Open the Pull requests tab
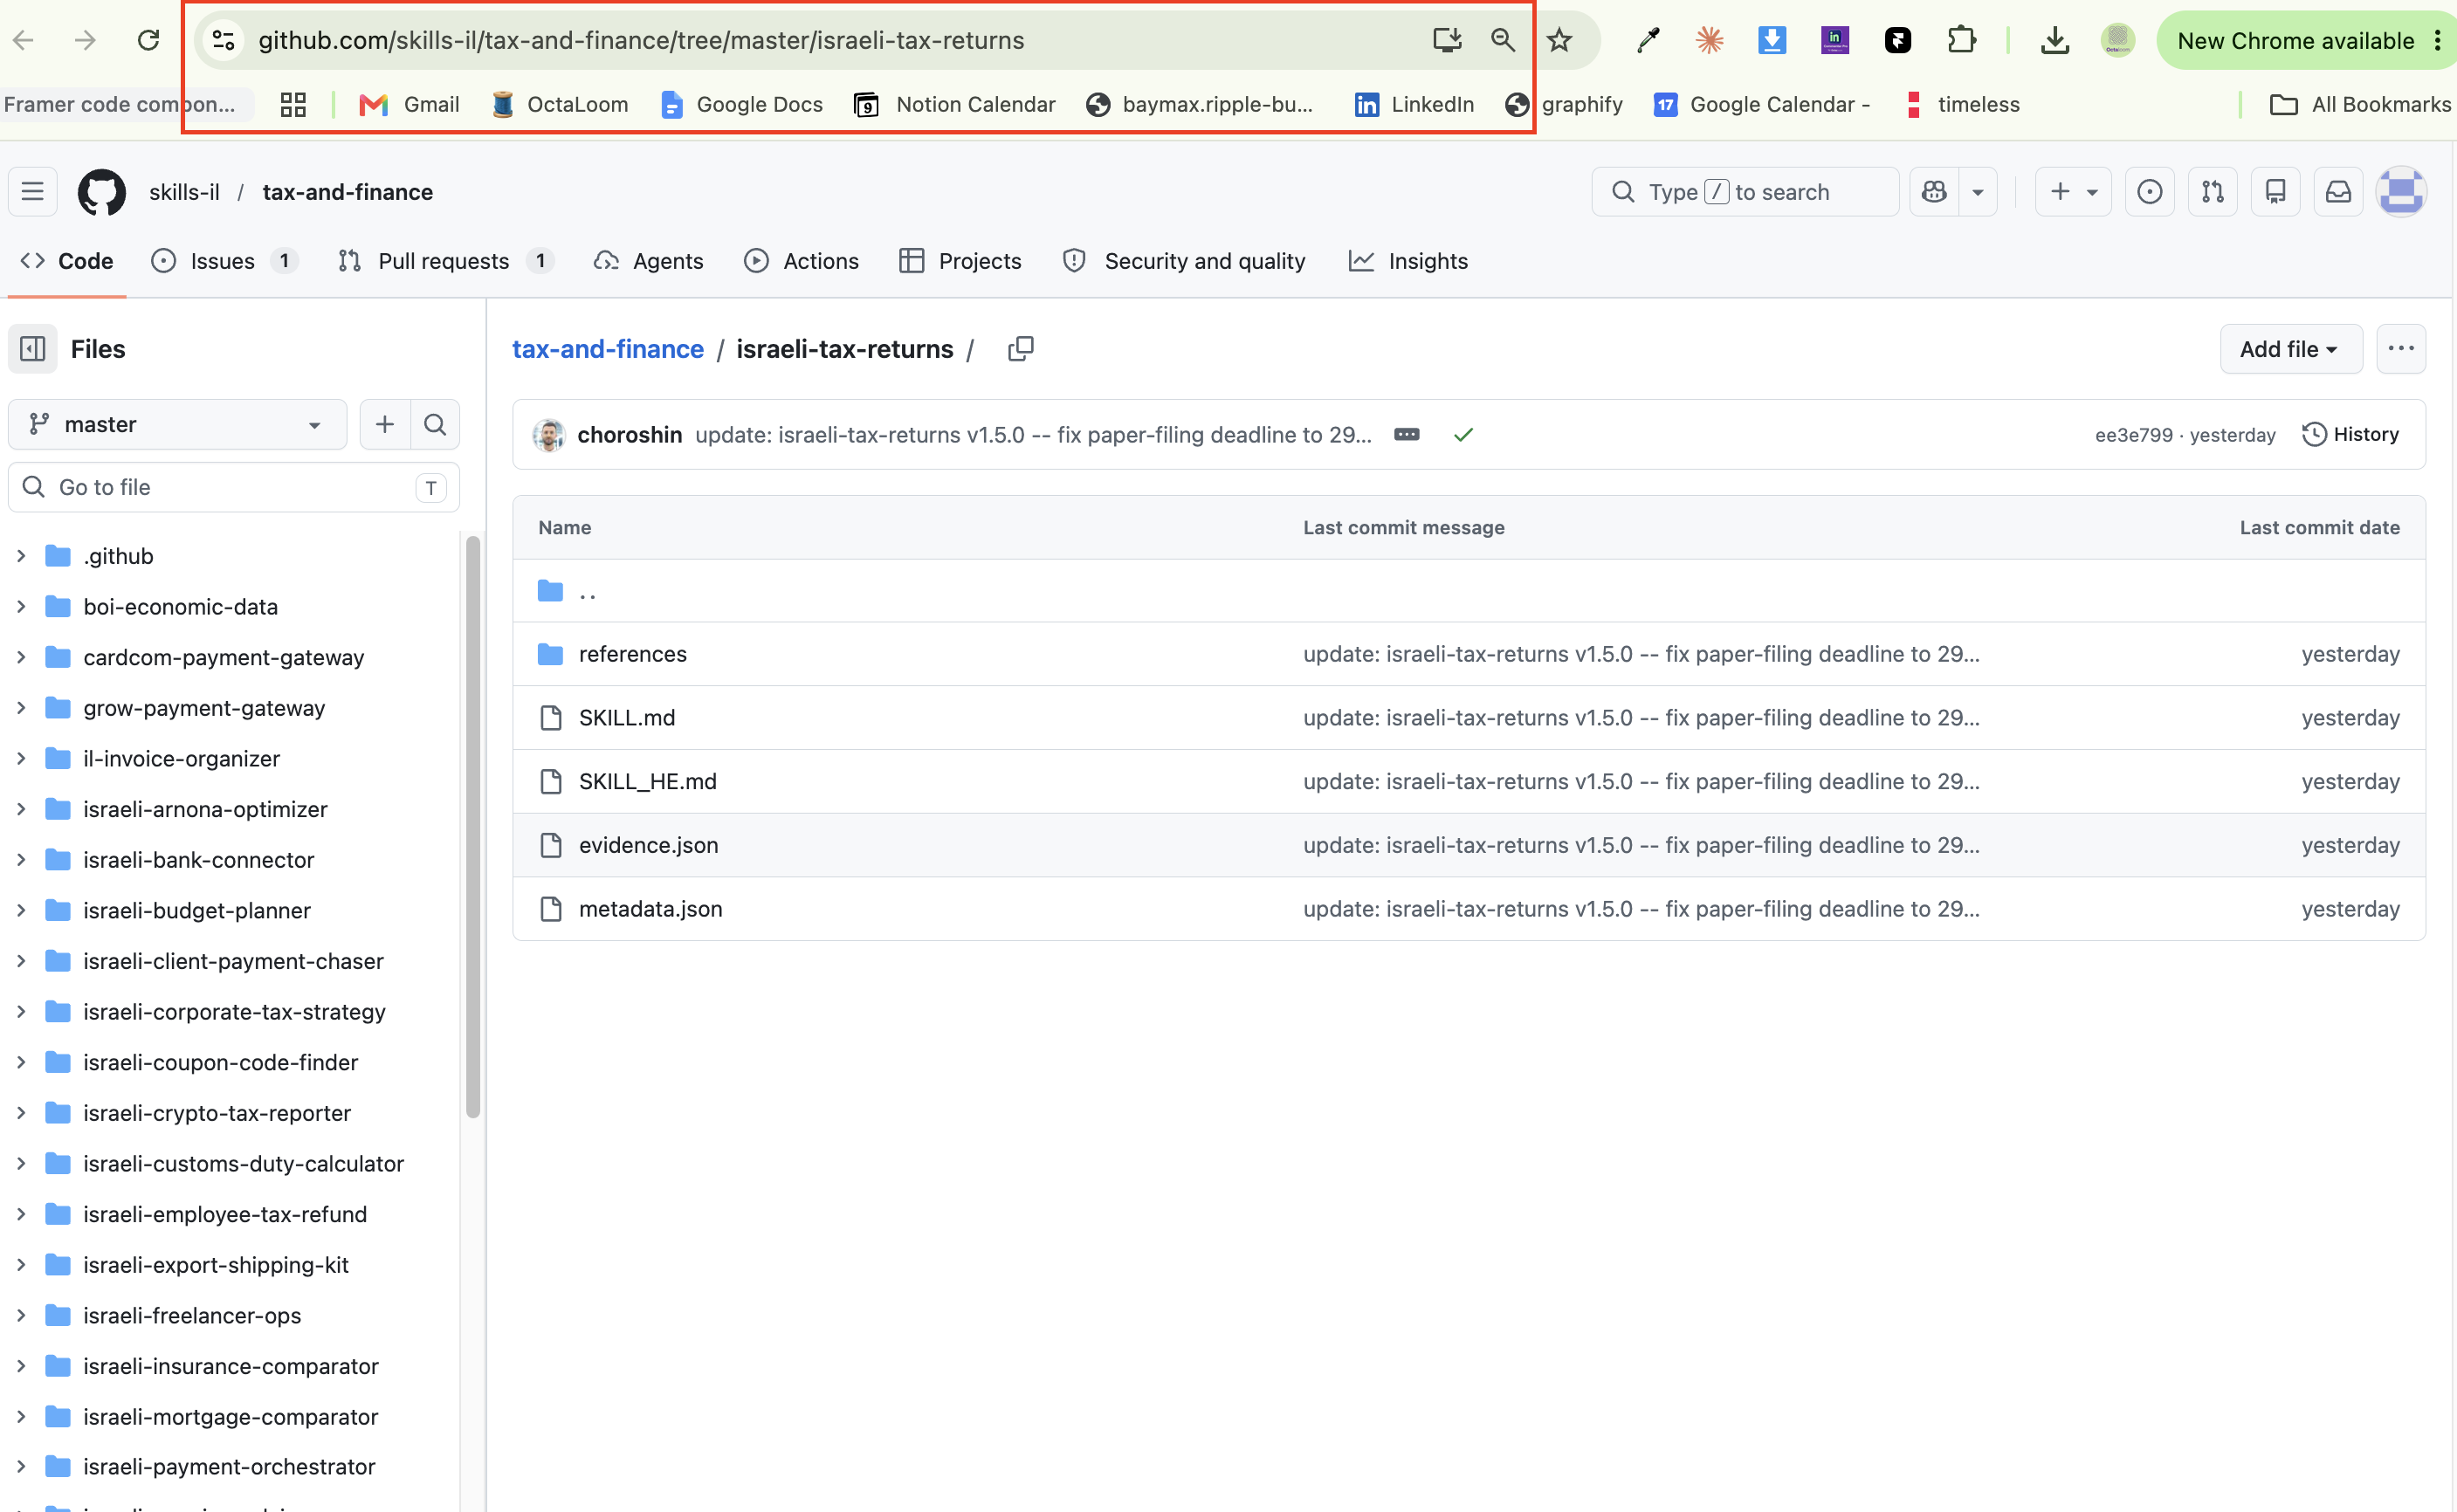Screen dimensions: 2457x1512 point(446,261)
